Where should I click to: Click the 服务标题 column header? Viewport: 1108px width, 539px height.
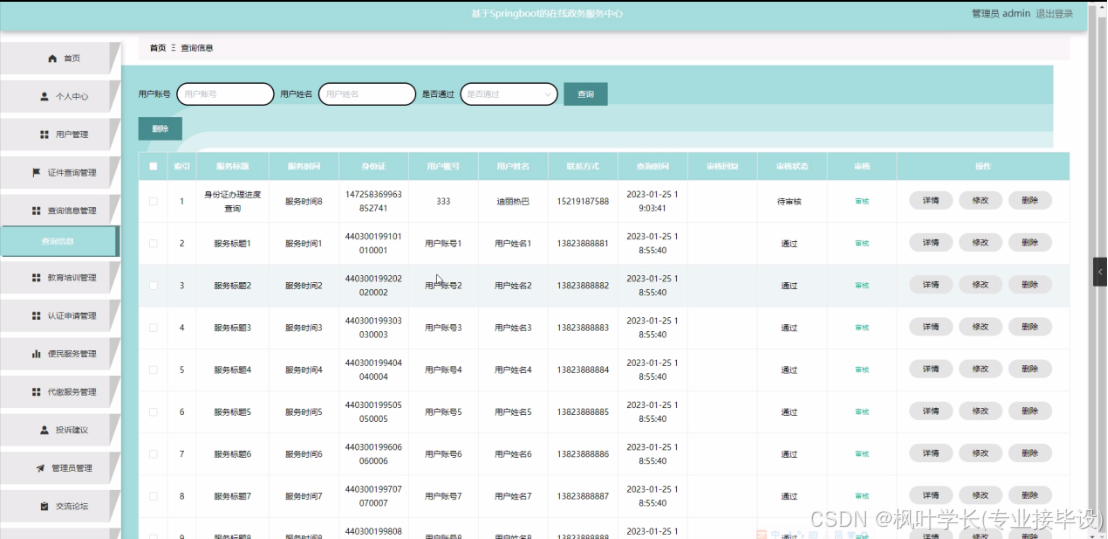click(232, 167)
